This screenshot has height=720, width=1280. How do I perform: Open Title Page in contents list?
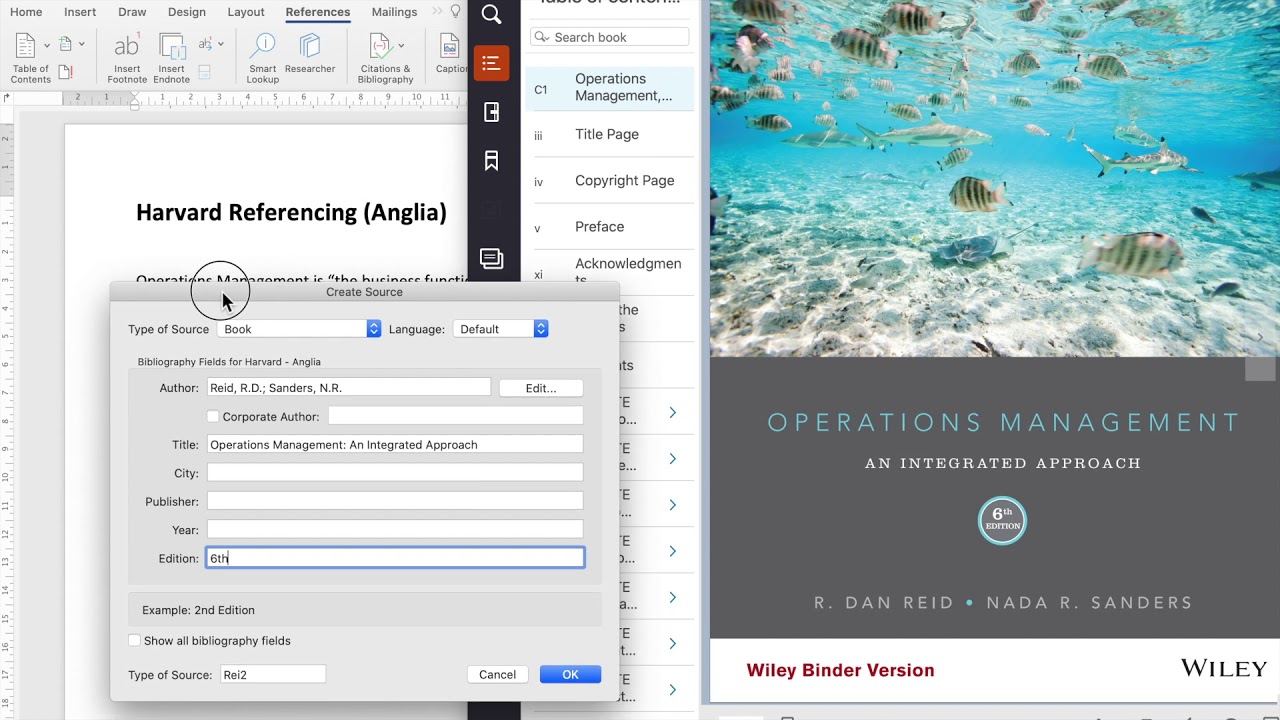pyautogui.click(x=610, y=134)
